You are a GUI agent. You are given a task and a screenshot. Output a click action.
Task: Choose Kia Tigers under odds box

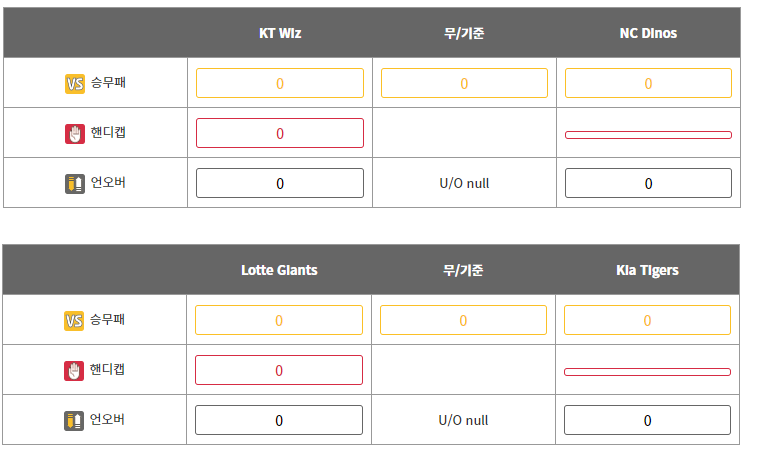coord(647,420)
